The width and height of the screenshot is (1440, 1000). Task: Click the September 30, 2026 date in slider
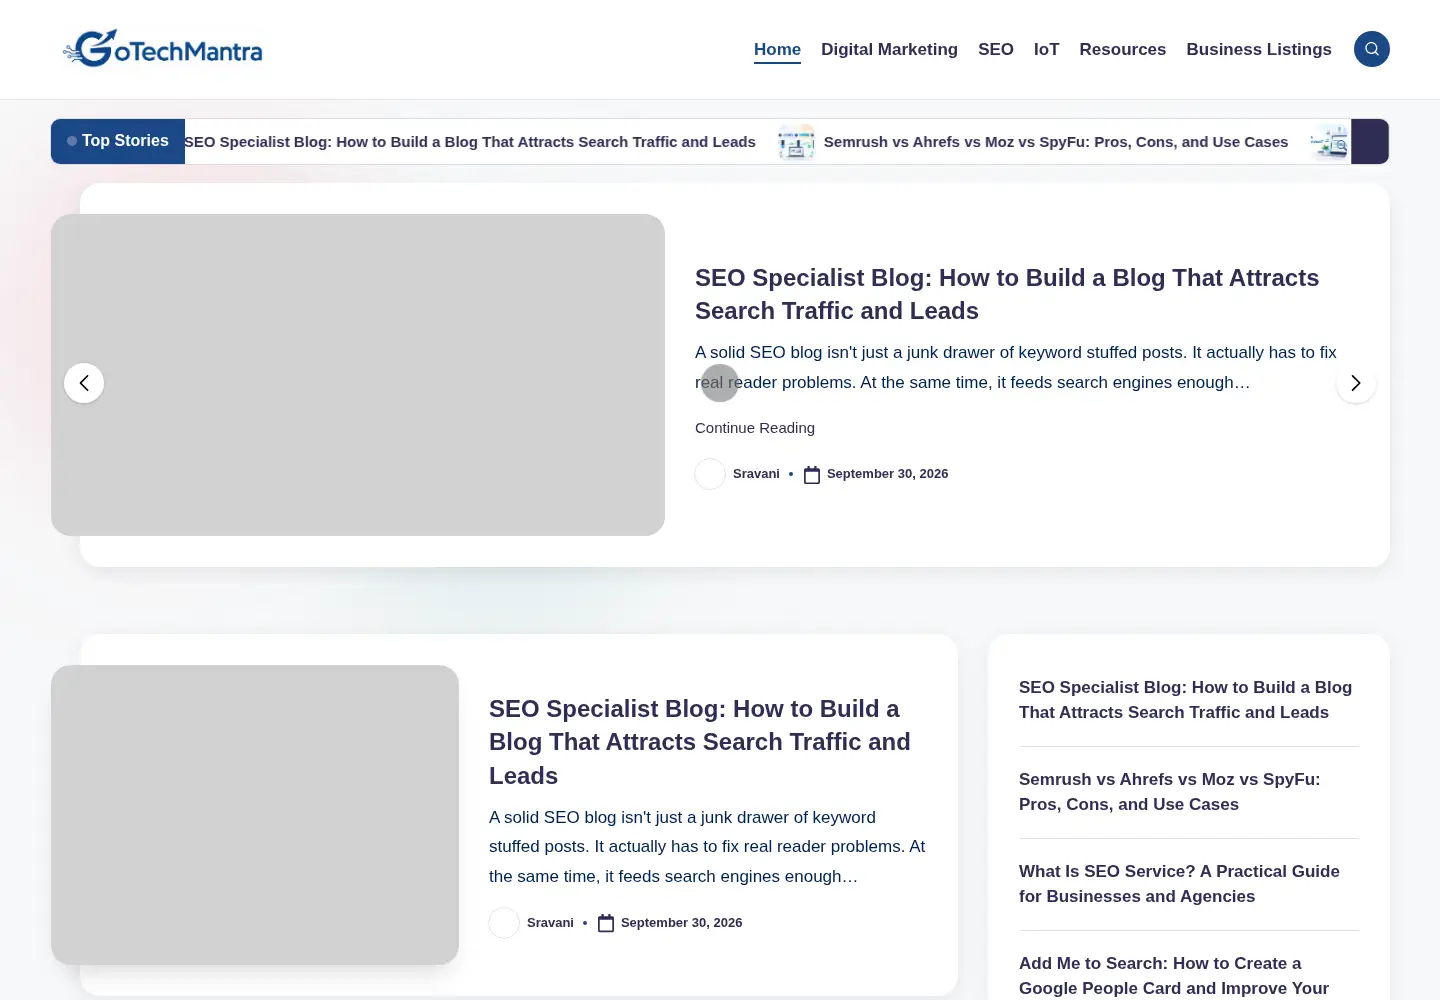[887, 474]
